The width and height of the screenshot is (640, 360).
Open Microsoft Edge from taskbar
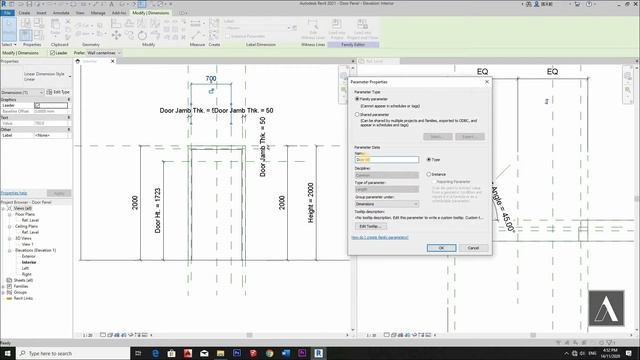[x=155, y=353]
